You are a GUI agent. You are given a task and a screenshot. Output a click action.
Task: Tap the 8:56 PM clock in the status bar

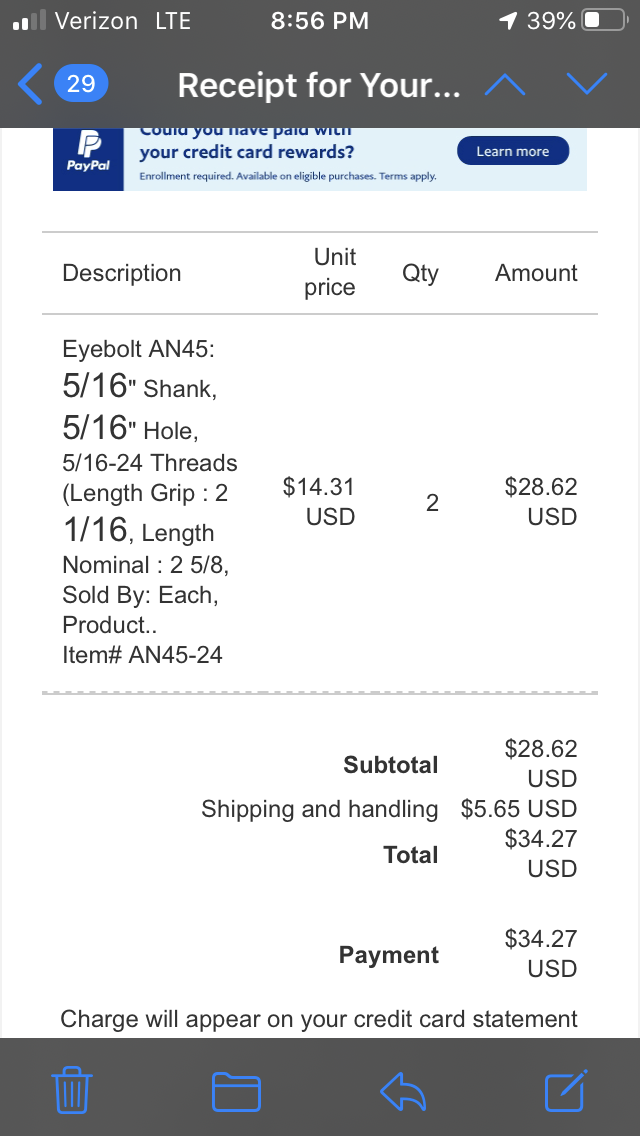pyautogui.click(x=320, y=21)
